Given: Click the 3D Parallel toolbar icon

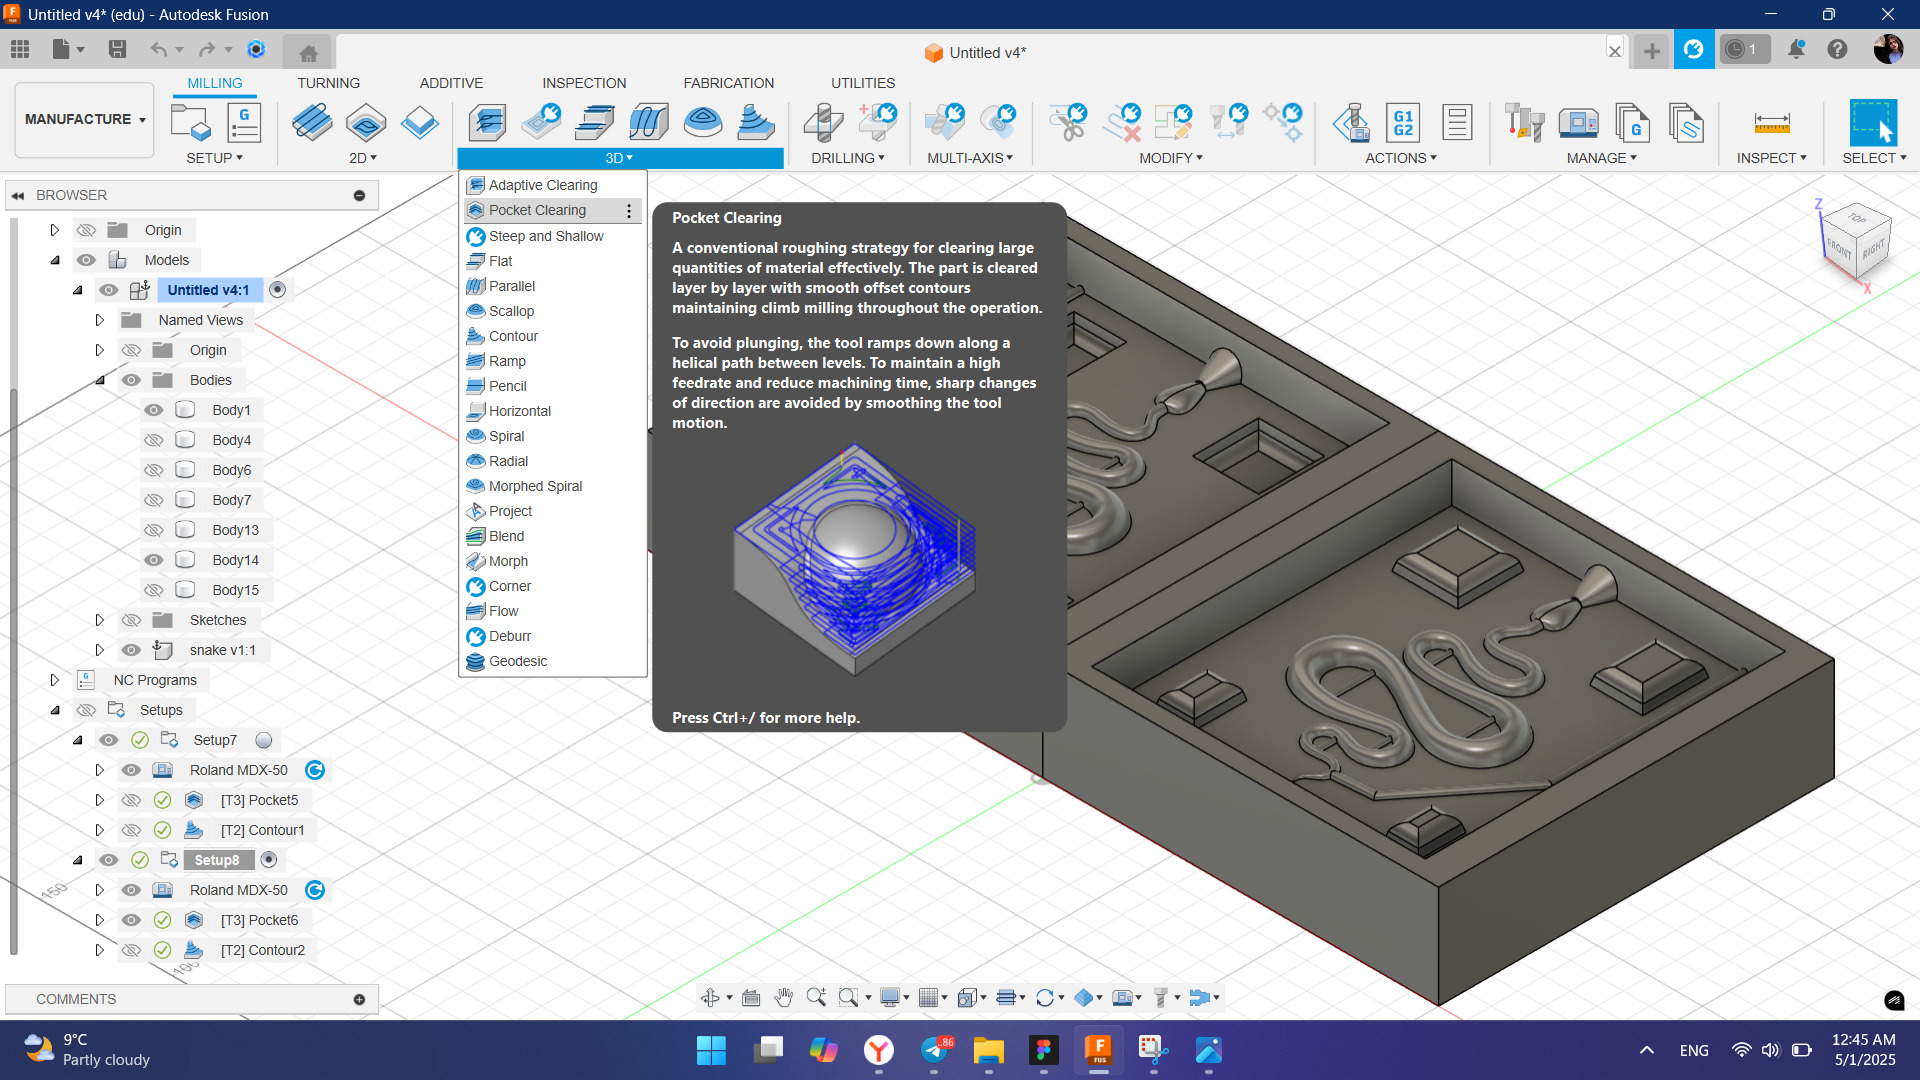Looking at the screenshot, I should [x=649, y=123].
